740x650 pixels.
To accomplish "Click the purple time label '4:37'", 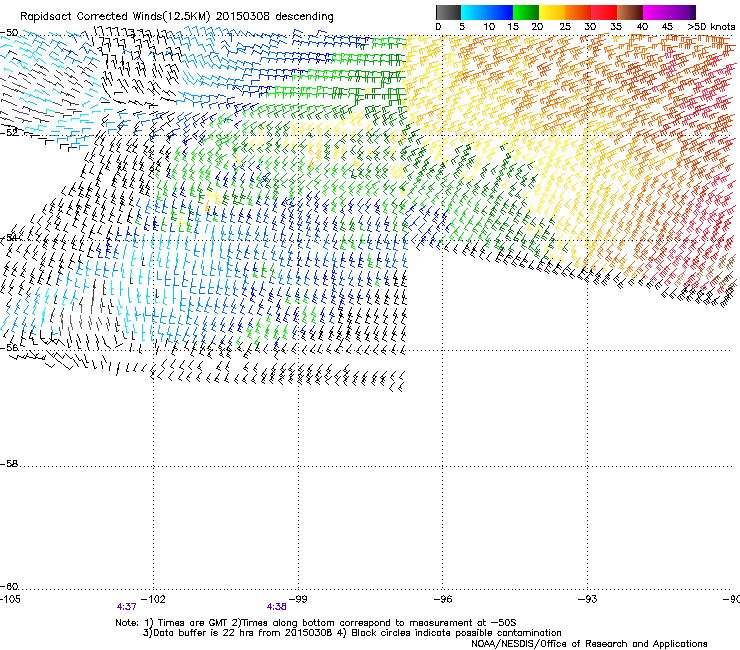I will click(126, 607).
